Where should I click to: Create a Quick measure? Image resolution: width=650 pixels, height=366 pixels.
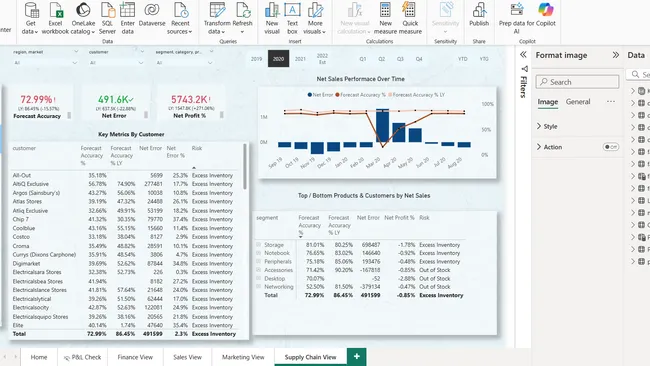[410, 19]
